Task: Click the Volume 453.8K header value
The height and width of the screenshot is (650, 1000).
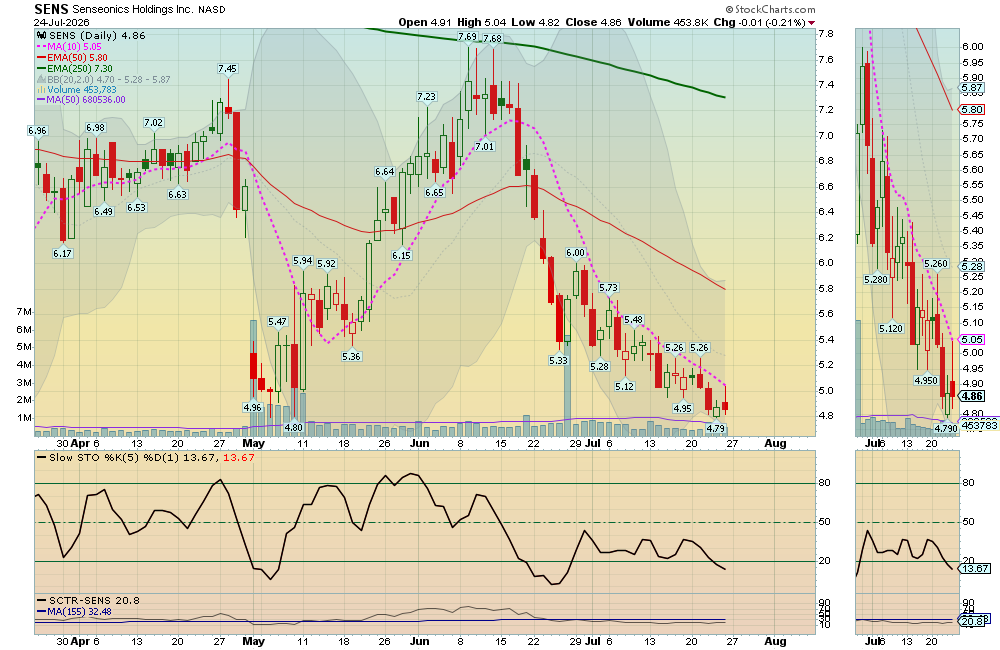Action: [x=668, y=22]
